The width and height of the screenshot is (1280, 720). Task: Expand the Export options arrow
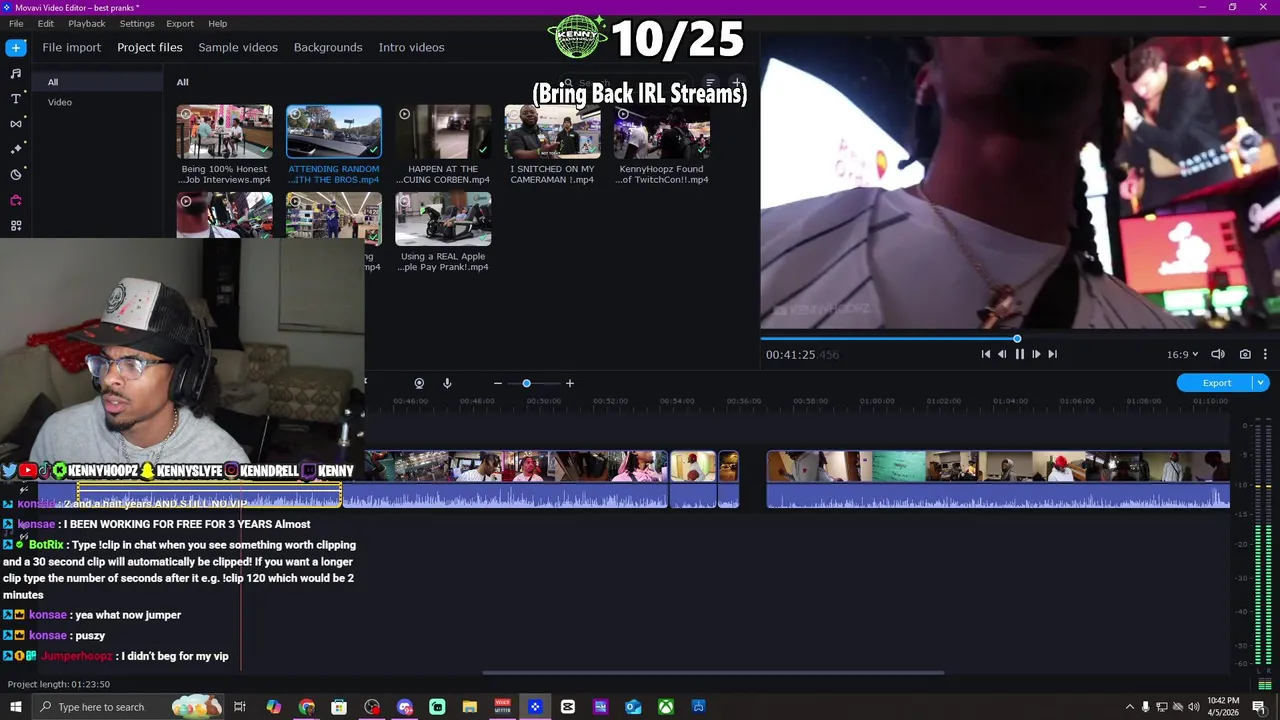(x=1260, y=383)
